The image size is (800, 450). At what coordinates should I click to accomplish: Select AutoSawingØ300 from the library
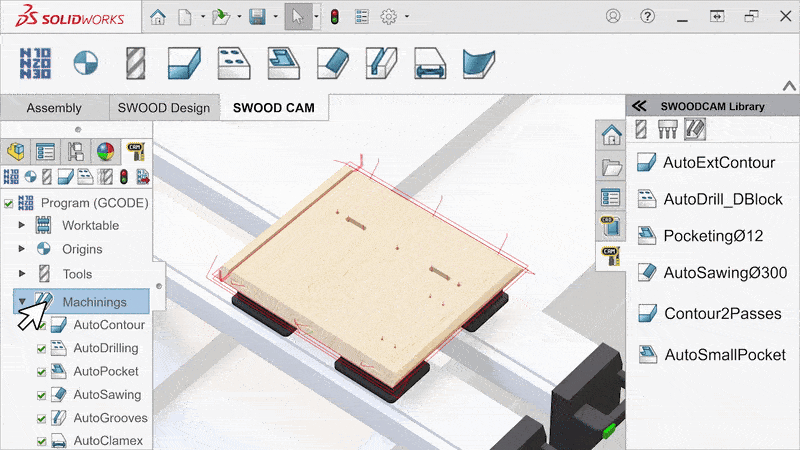[712, 273]
